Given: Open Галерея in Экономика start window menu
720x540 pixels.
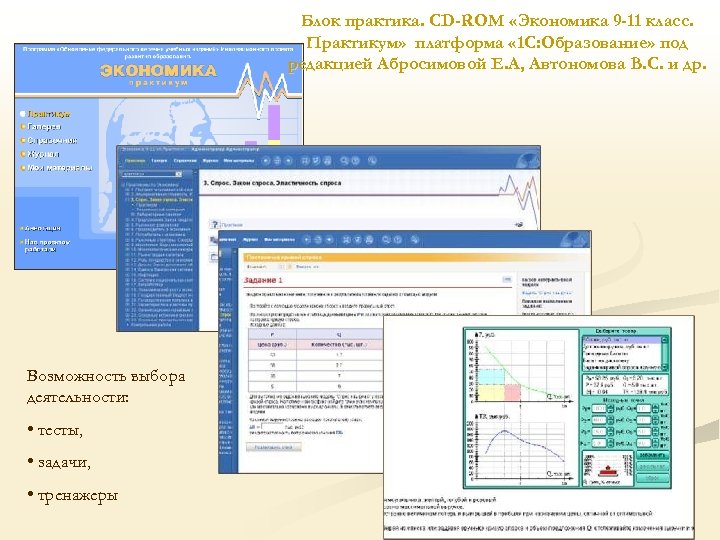Looking at the screenshot, I should pos(44,126).
